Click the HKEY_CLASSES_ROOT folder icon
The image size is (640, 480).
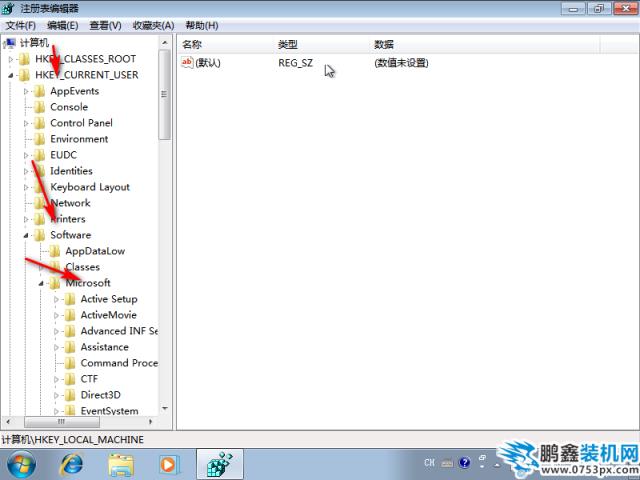[24, 59]
